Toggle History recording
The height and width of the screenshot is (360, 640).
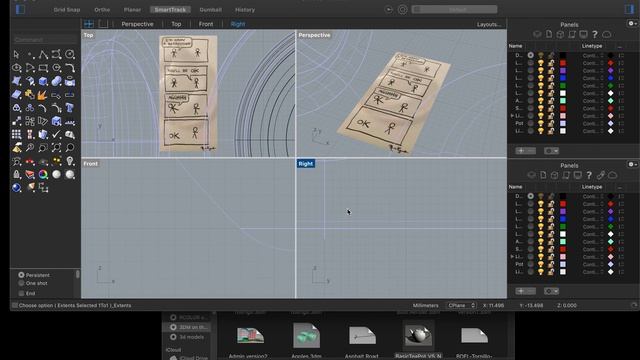[x=245, y=9]
